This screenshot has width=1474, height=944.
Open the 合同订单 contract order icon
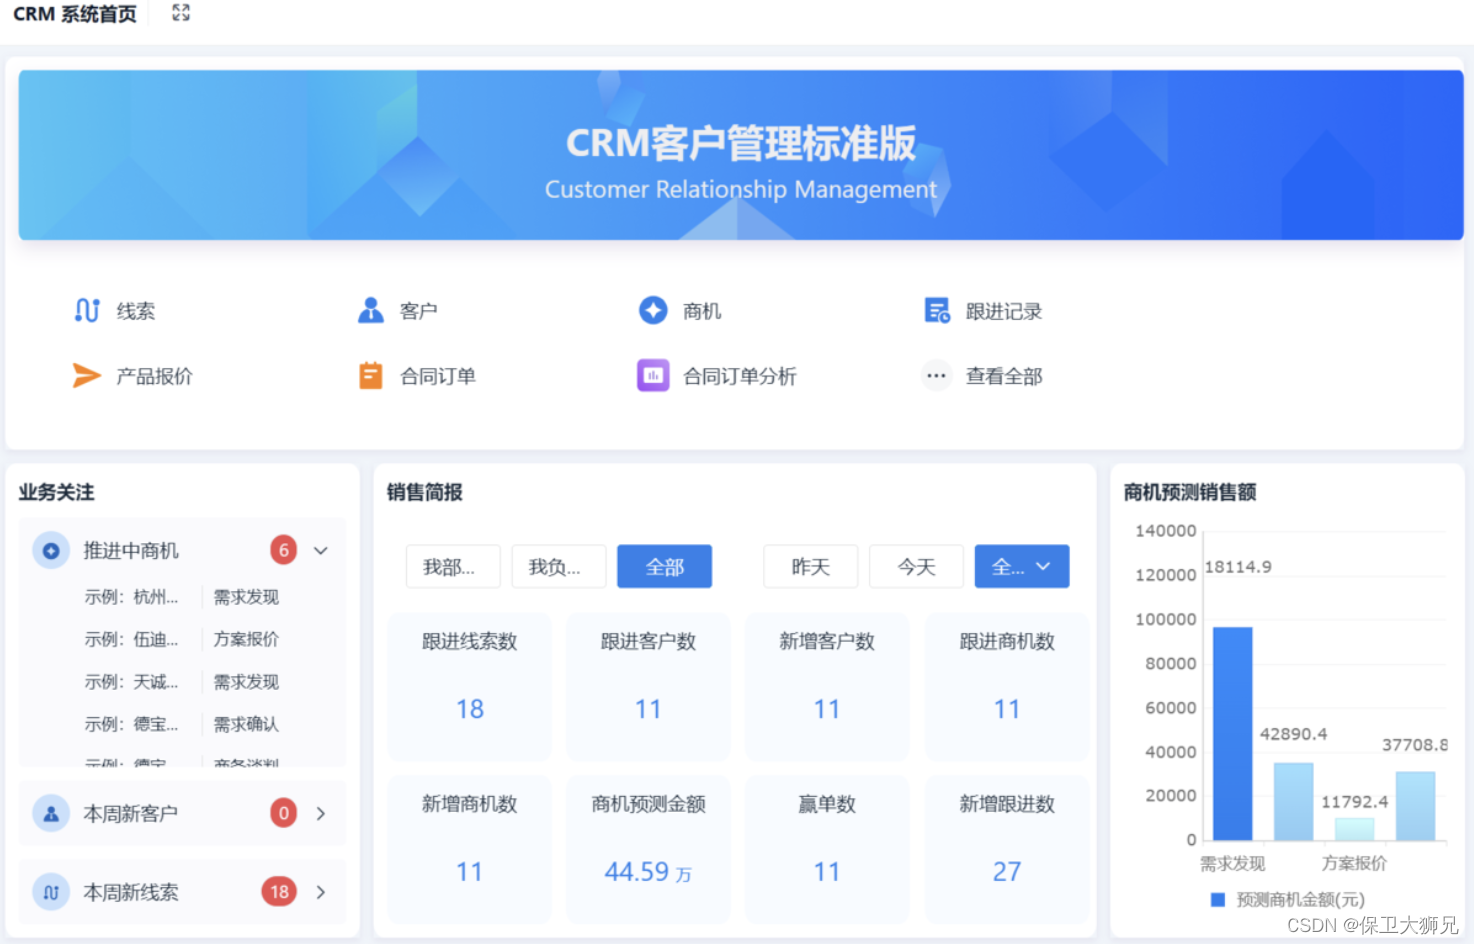[x=371, y=376]
